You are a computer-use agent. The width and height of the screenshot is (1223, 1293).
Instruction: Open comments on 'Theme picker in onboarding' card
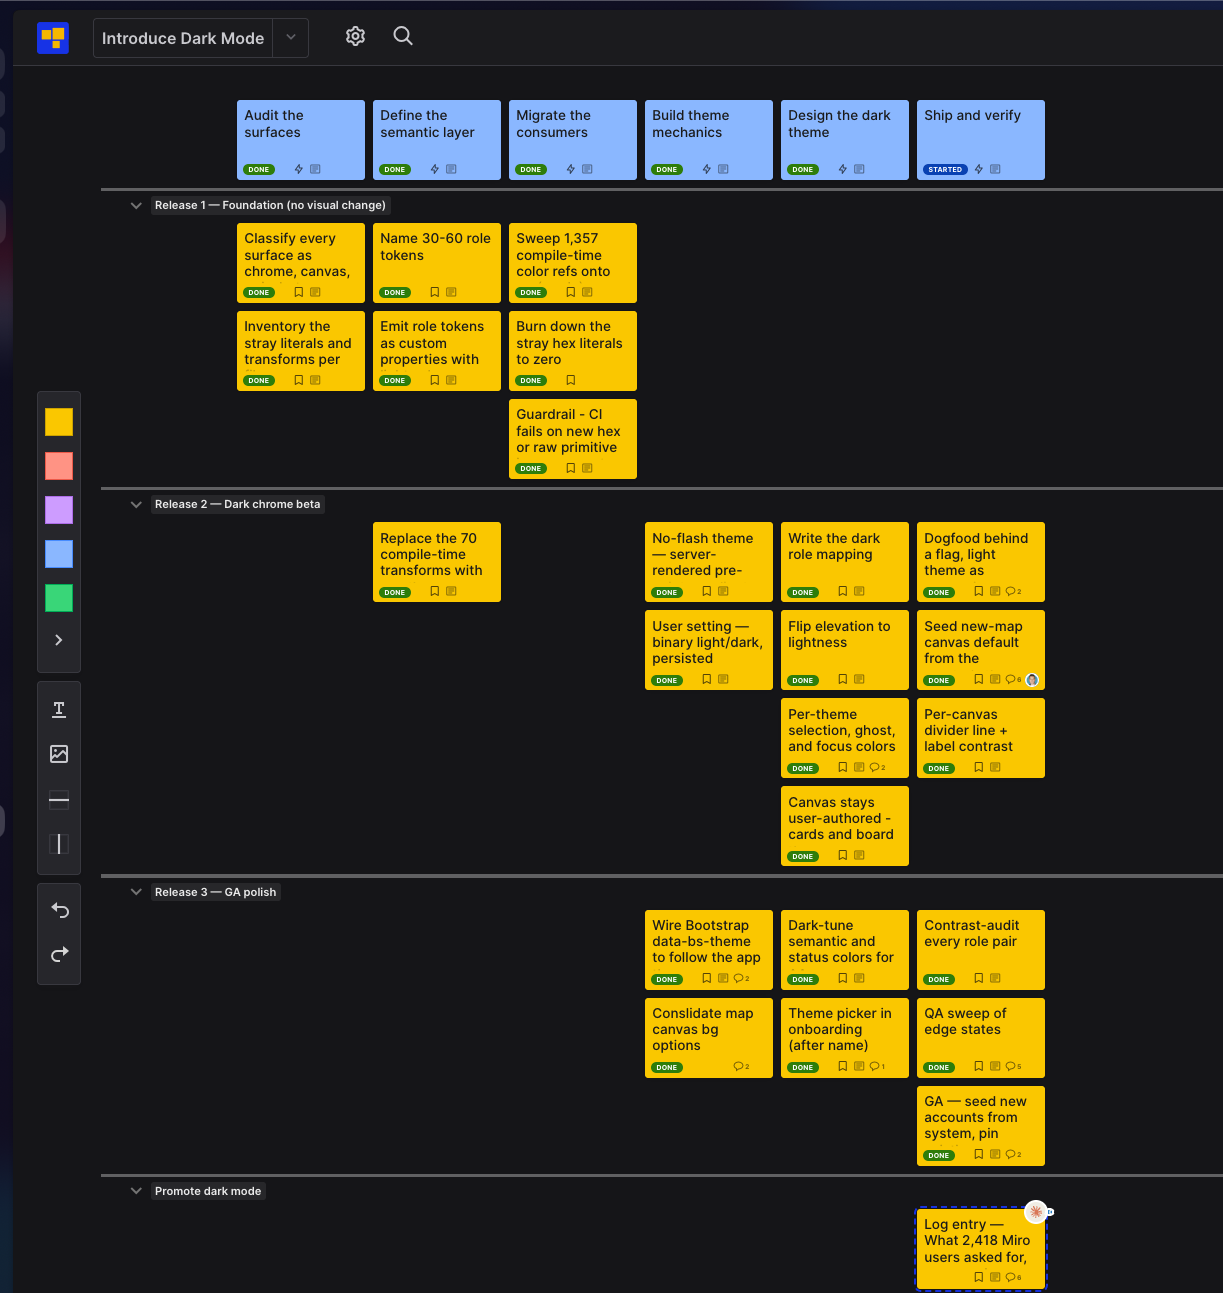coord(877,1066)
